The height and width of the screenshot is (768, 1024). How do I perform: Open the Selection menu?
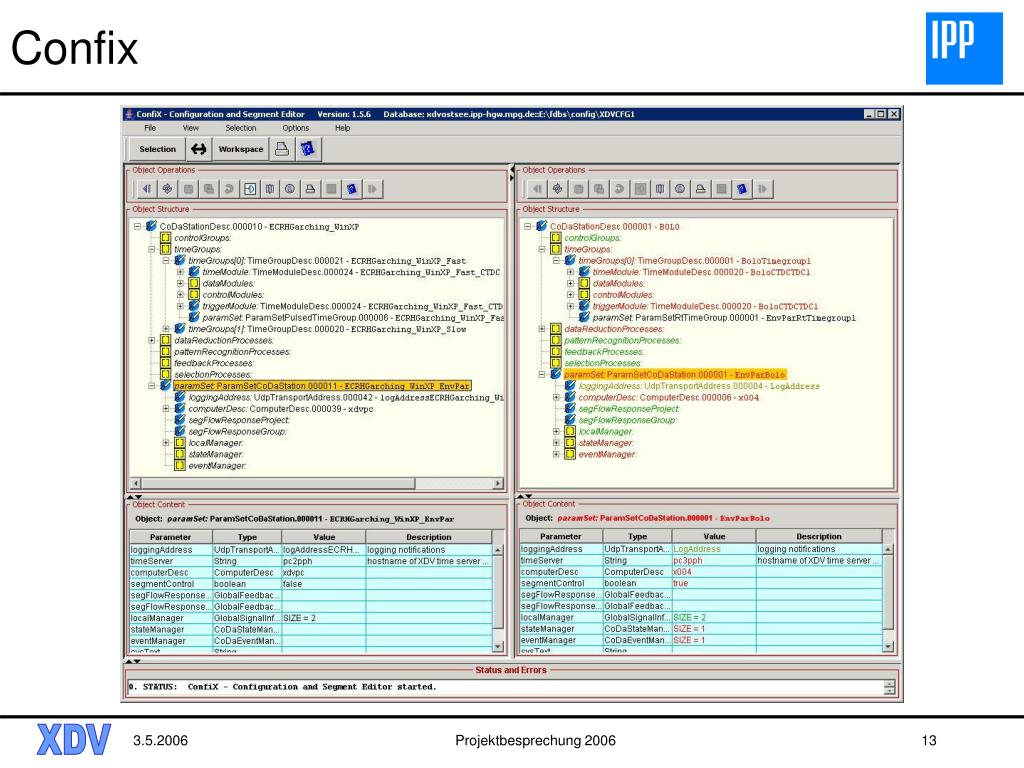coord(241,128)
